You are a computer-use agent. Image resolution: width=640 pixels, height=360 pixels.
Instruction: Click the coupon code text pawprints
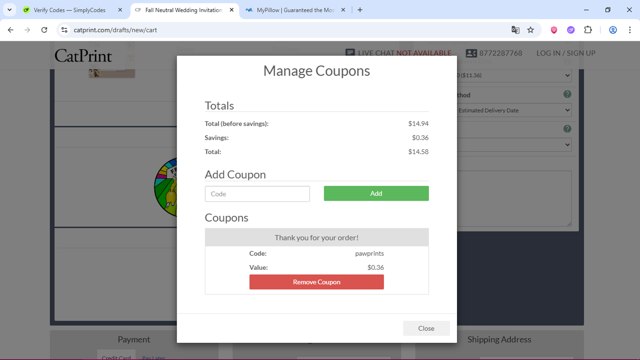coord(369,253)
